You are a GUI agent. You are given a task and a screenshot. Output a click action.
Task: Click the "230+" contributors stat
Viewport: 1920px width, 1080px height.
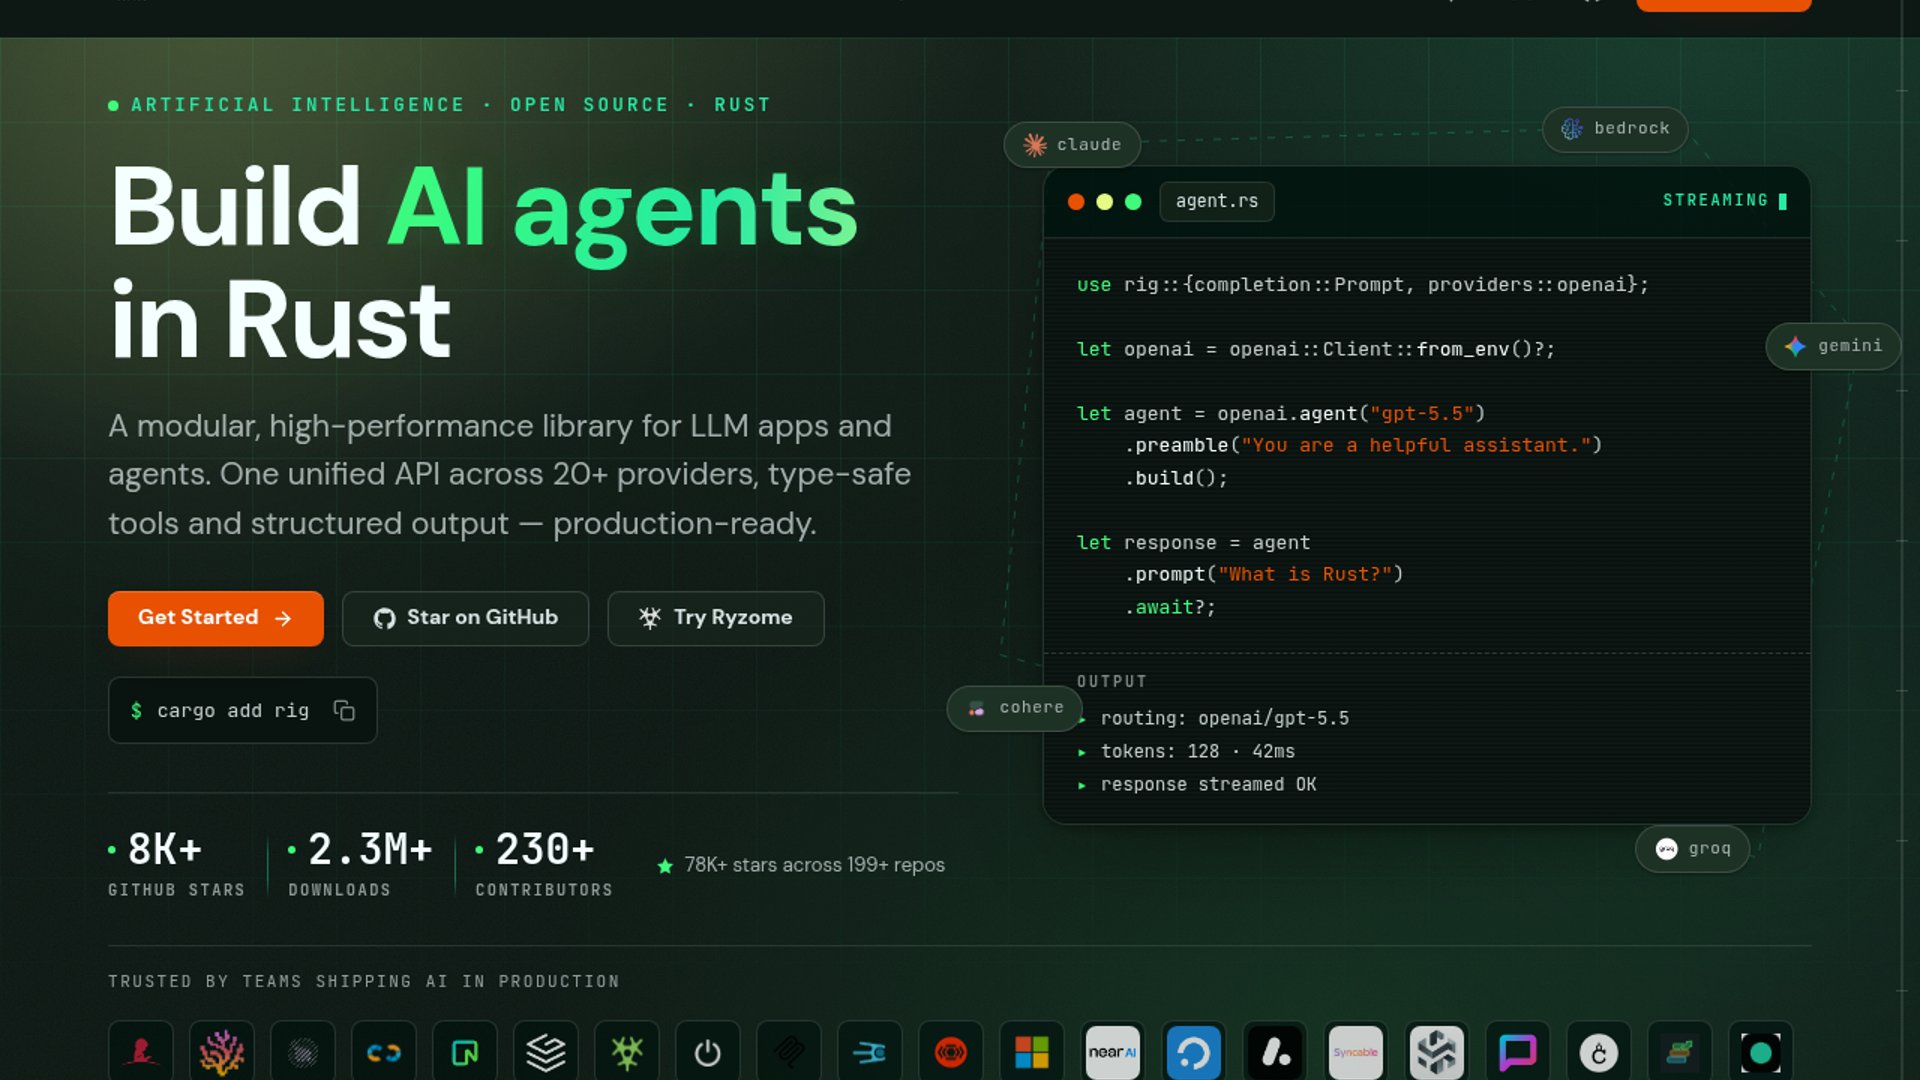[545, 850]
